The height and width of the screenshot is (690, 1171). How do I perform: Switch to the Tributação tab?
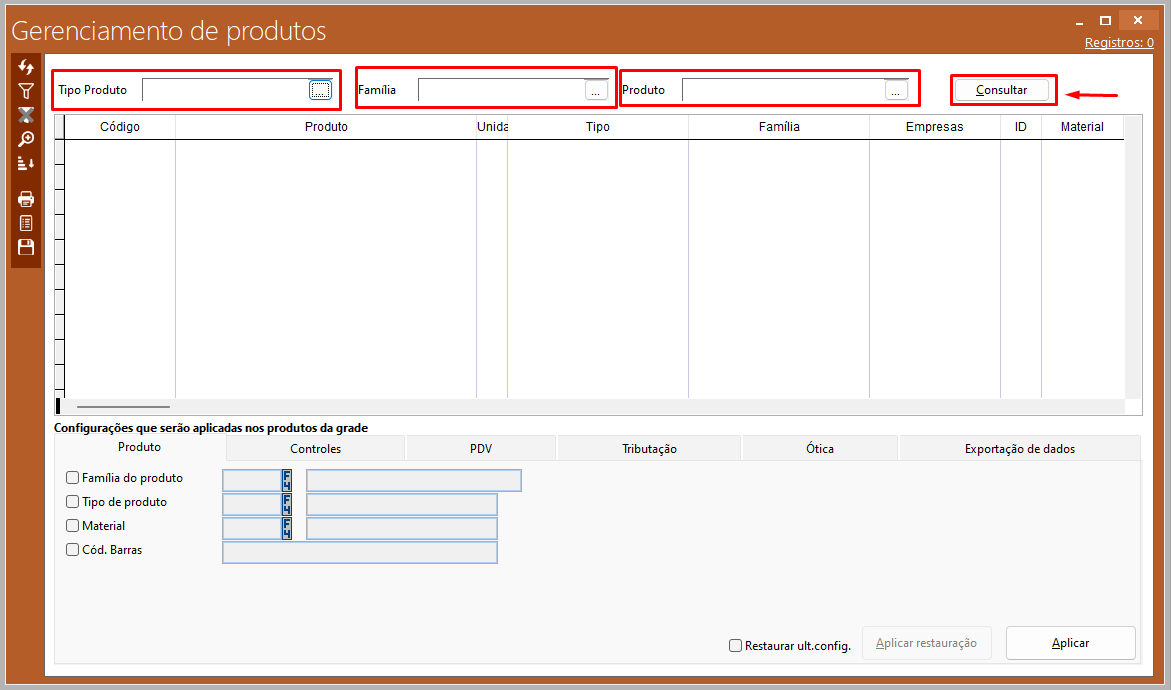click(649, 449)
